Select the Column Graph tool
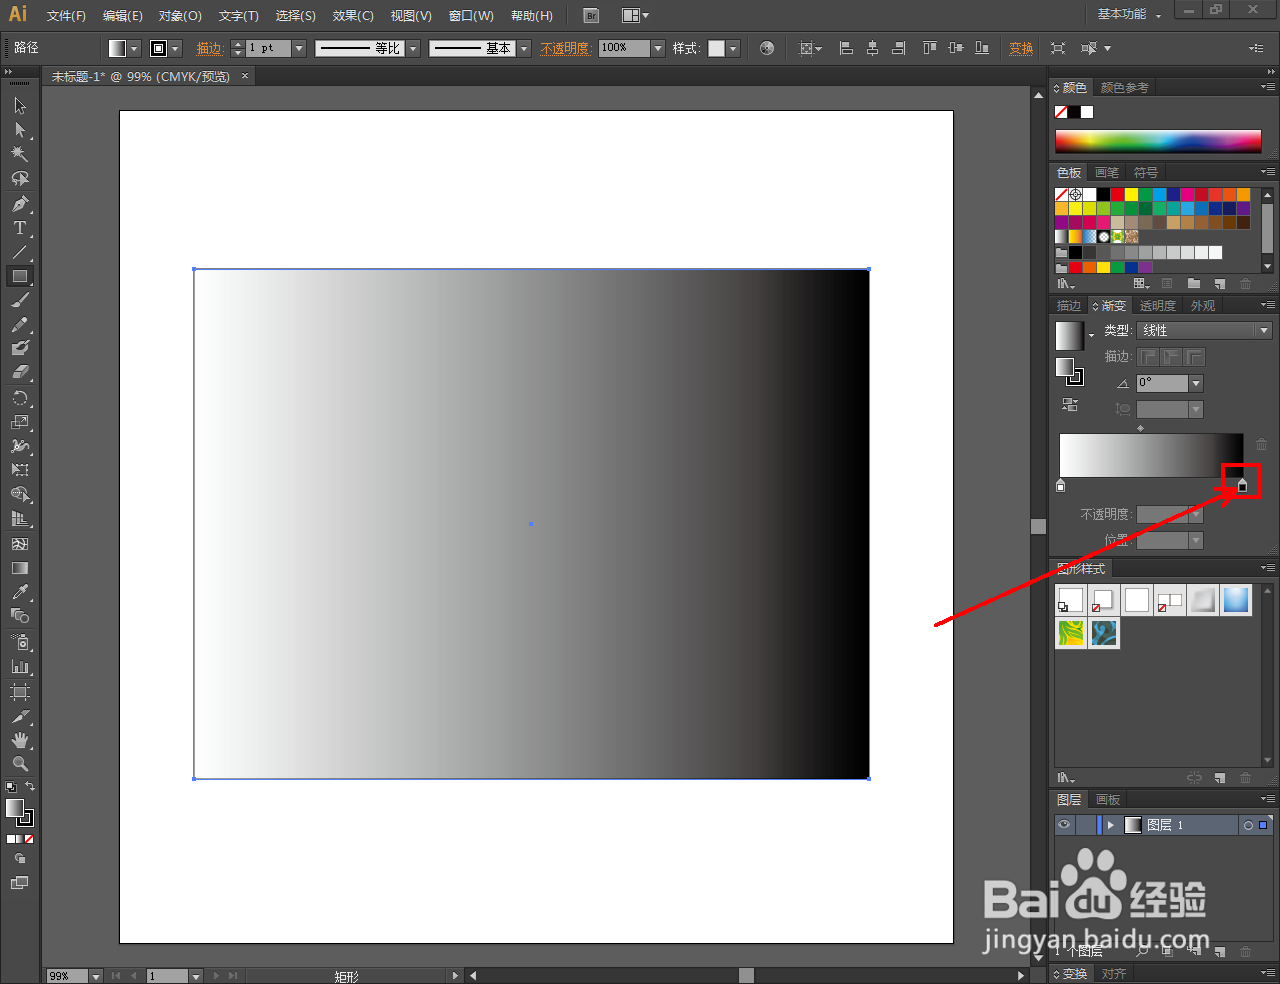Image resolution: width=1280 pixels, height=984 pixels. pos(19,666)
